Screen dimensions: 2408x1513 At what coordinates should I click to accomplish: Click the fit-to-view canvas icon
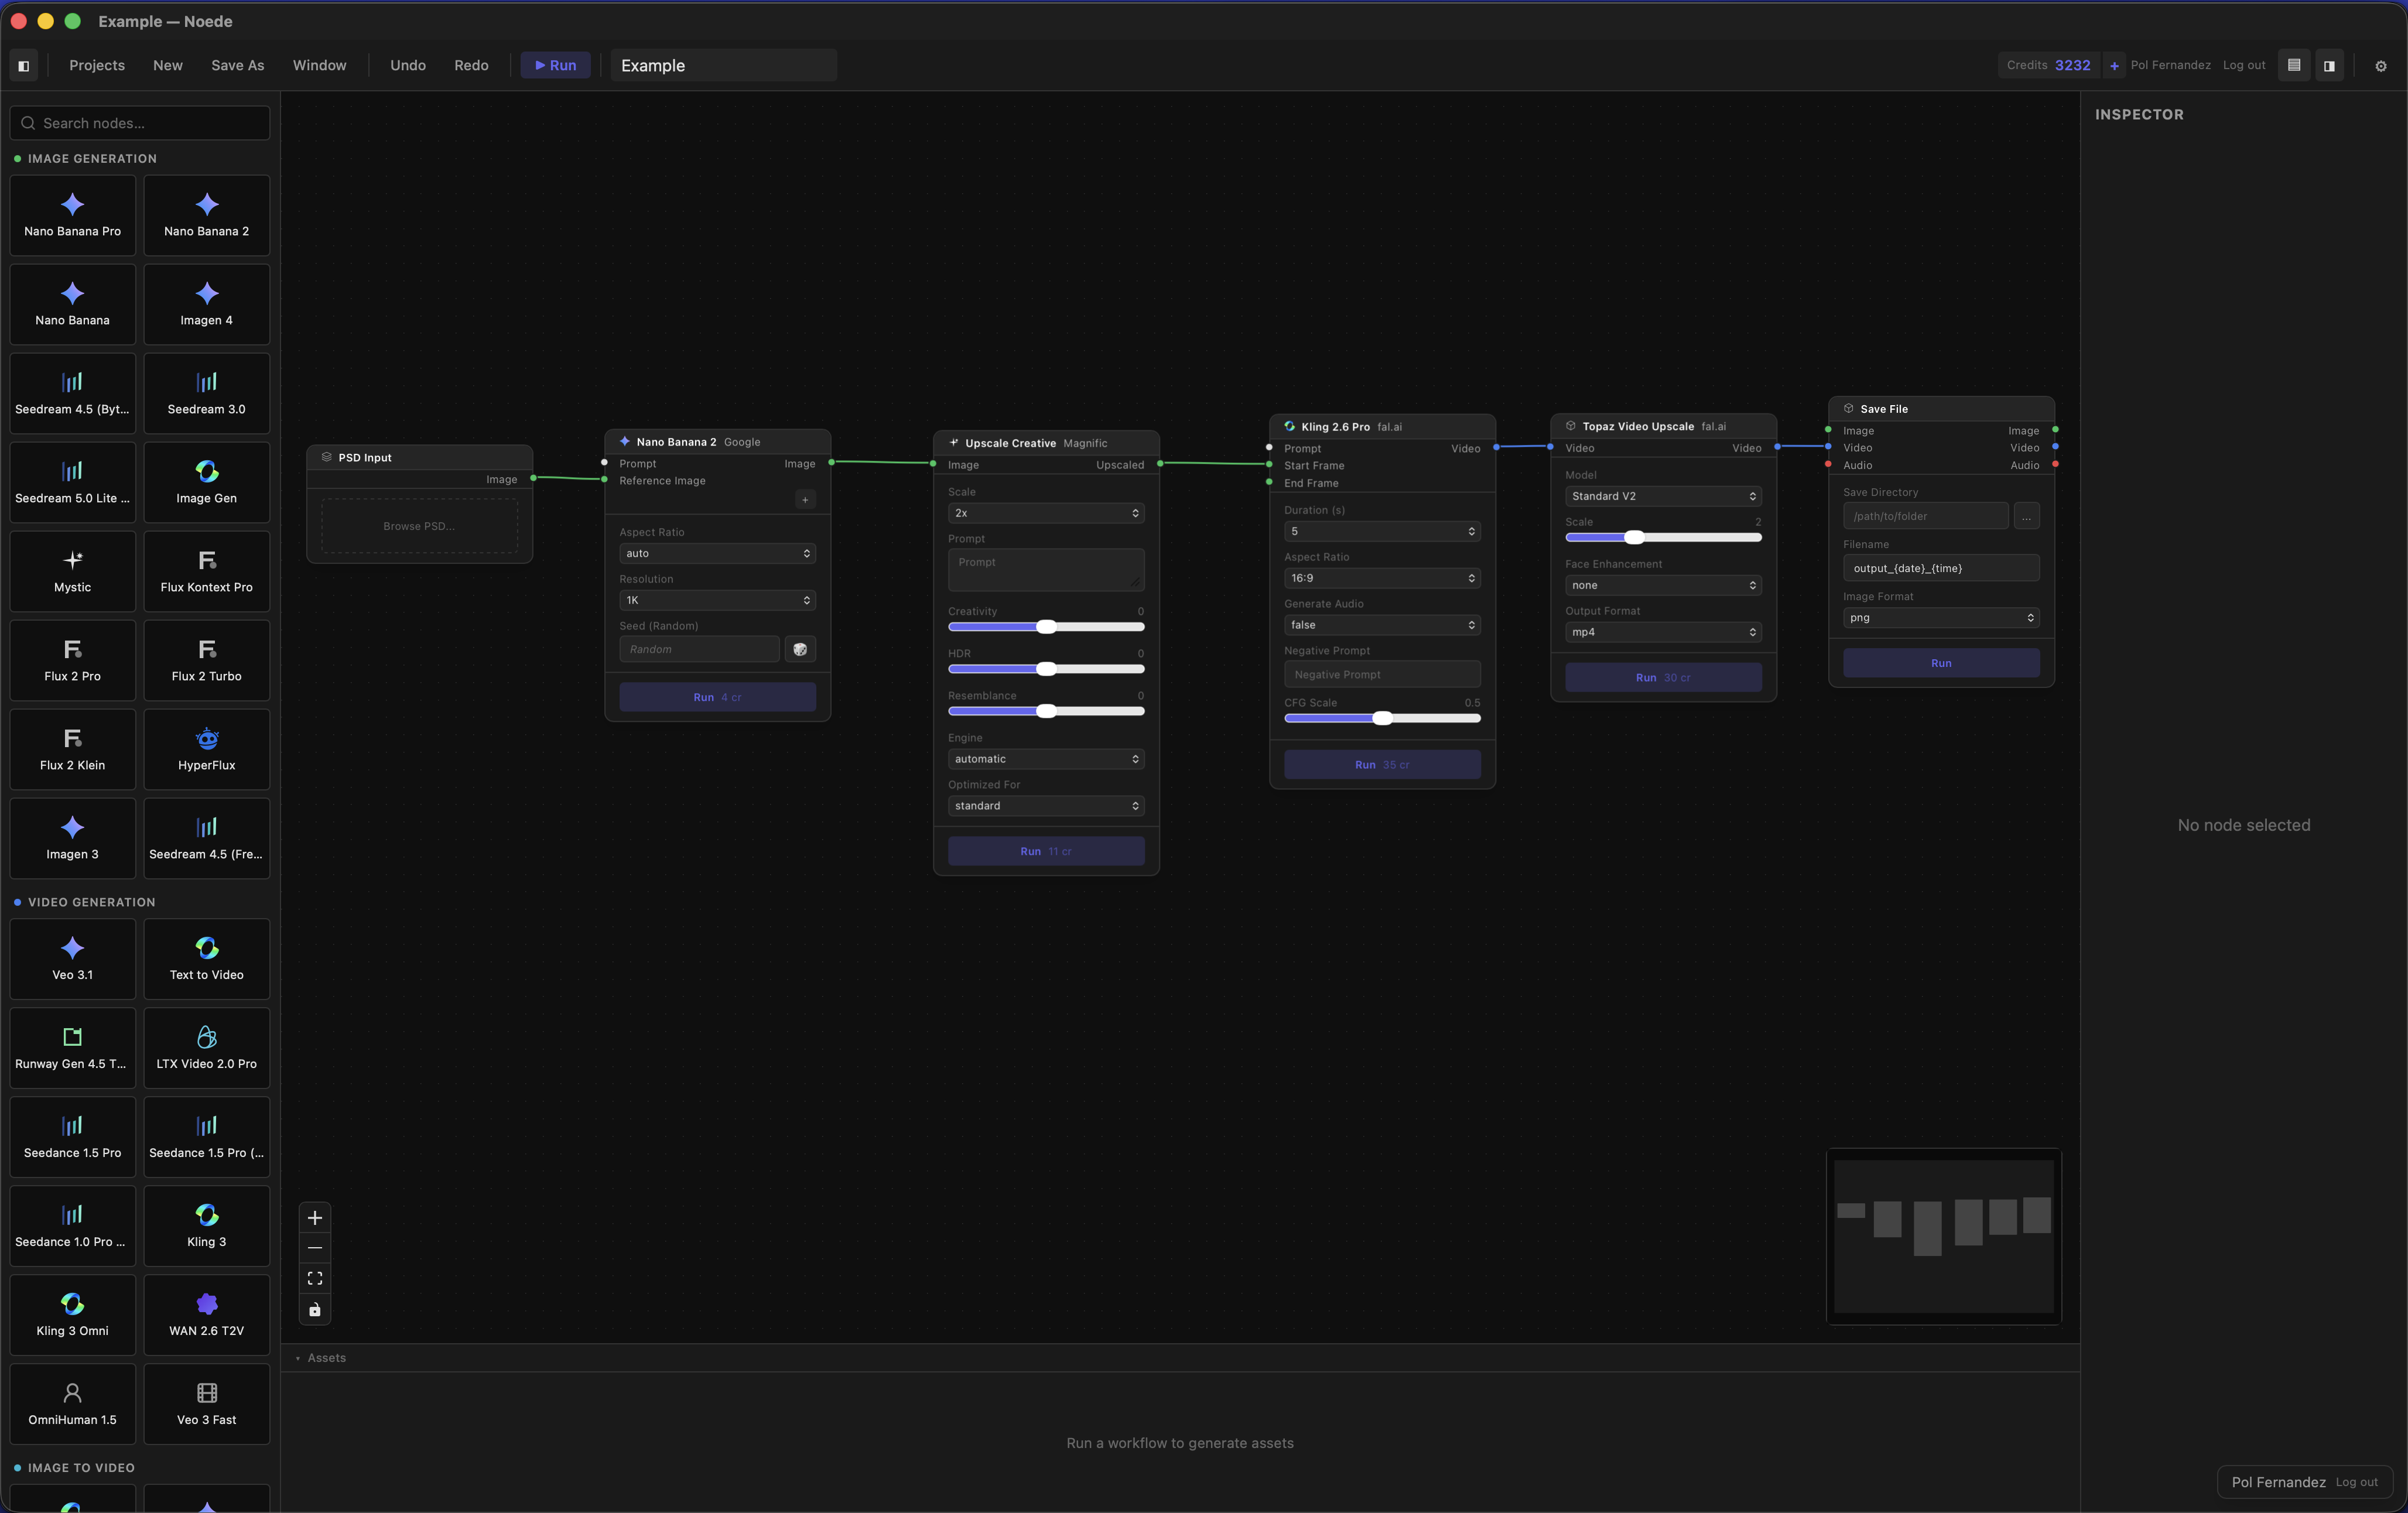[x=315, y=1278]
